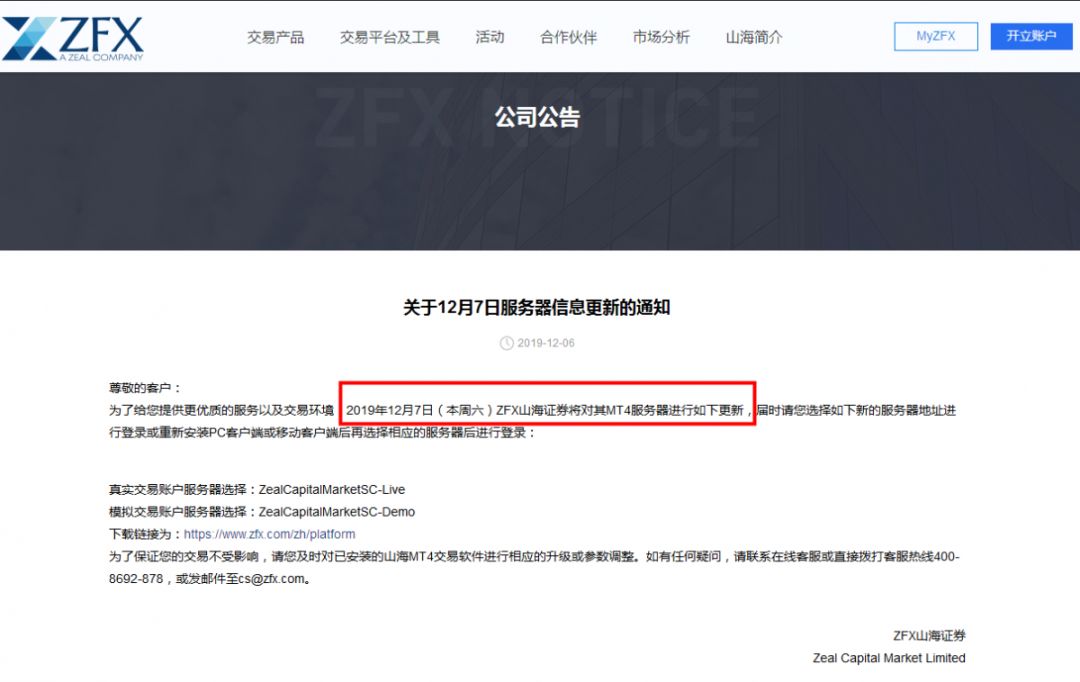
Task: Click the greeting 尊敬的客户：
Action: 145,388
